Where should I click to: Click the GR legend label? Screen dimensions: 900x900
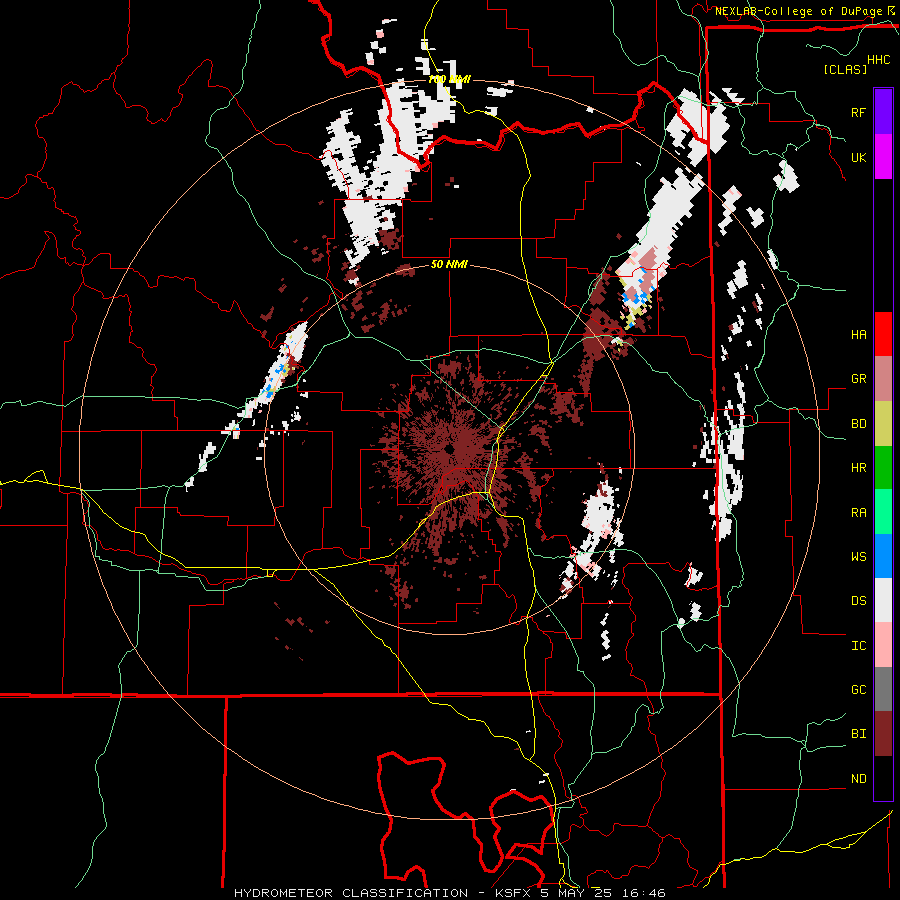pos(858,379)
